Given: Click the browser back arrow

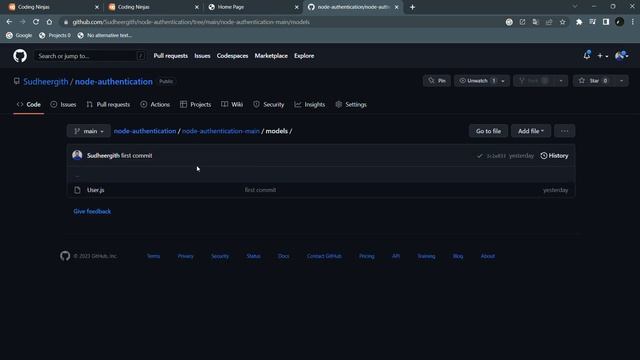Looking at the screenshot, I should pos(9,22).
